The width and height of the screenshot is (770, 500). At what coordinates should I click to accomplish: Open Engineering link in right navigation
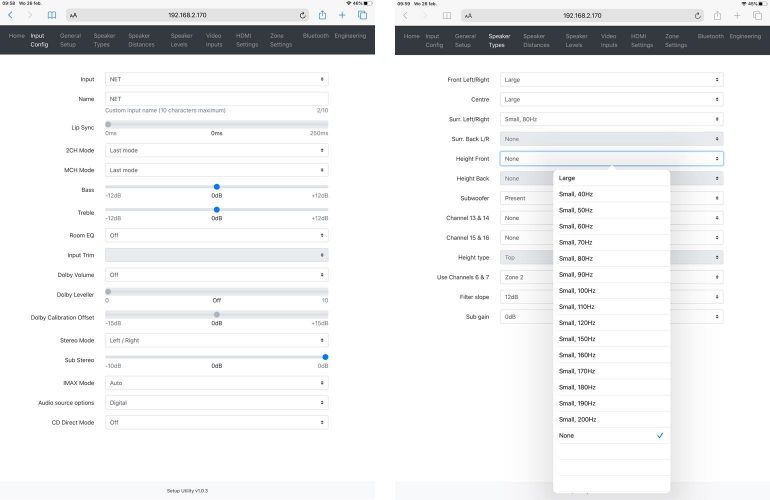click(745, 36)
